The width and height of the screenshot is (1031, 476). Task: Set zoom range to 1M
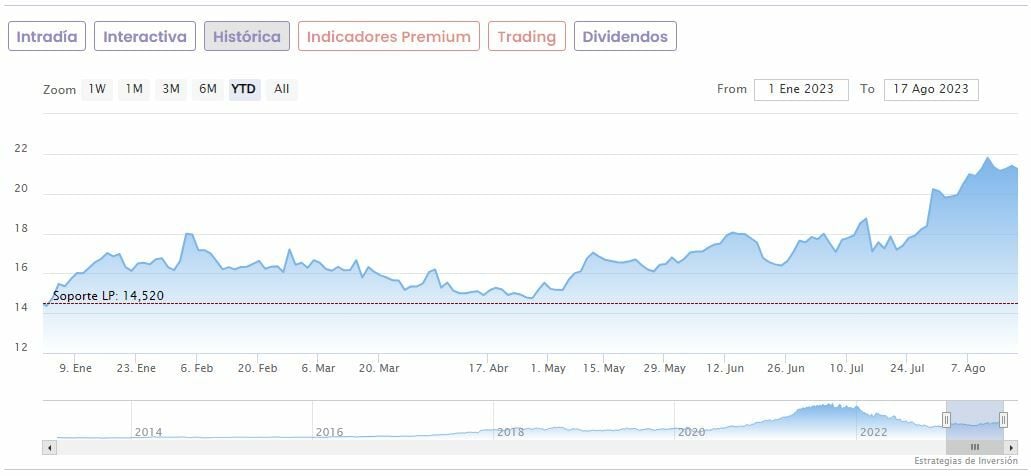click(134, 89)
